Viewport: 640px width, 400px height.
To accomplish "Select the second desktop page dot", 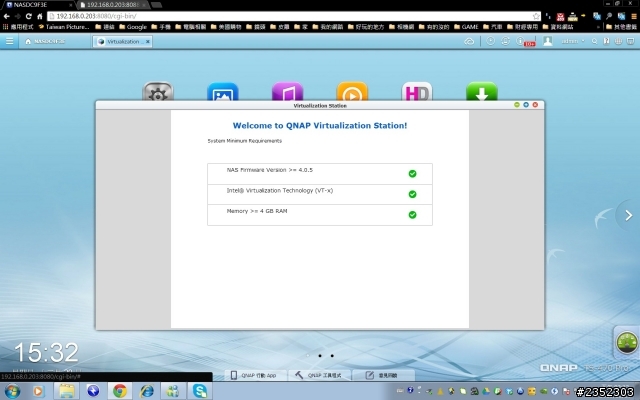I will [x=320, y=356].
